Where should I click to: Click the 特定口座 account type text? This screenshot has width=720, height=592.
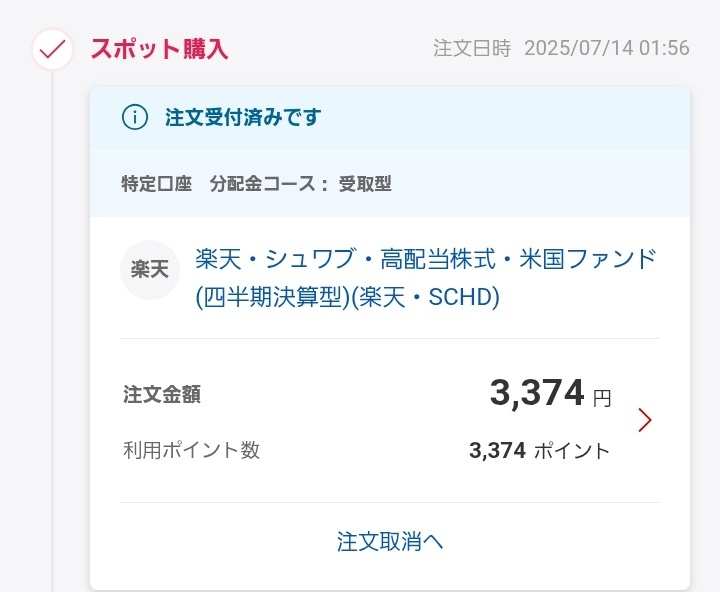pyautogui.click(x=157, y=184)
